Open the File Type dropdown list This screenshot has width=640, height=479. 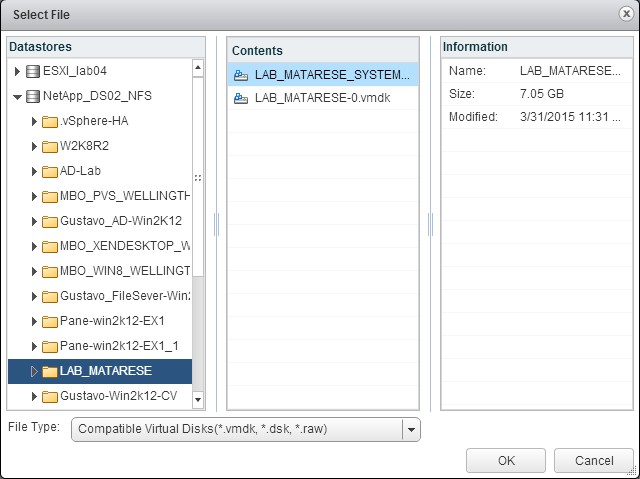pos(410,429)
